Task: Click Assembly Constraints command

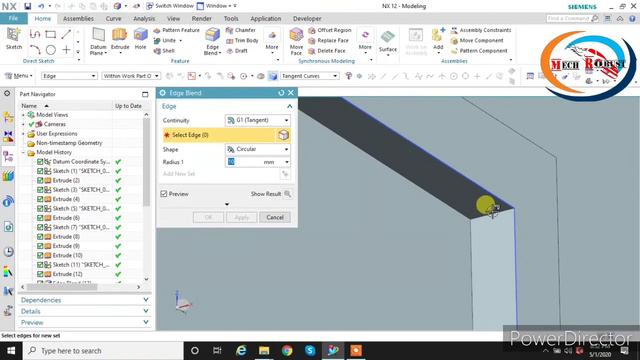Action: click(x=481, y=30)
